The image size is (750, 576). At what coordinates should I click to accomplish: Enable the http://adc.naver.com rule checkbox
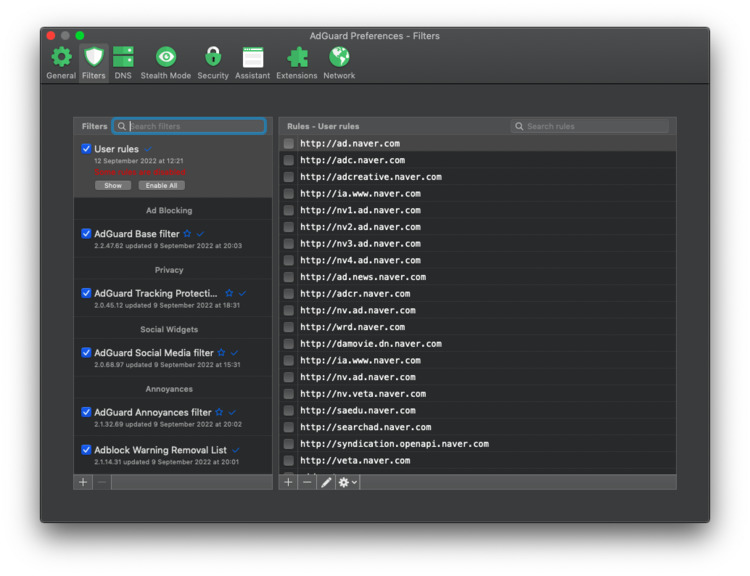click(x=288, y=160)
